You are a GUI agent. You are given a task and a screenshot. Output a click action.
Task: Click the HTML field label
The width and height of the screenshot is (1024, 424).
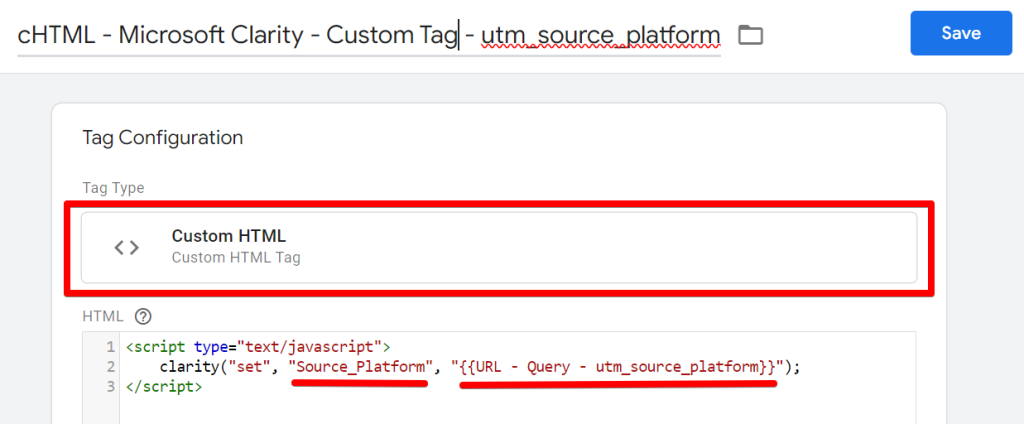[x=103, y=317]
